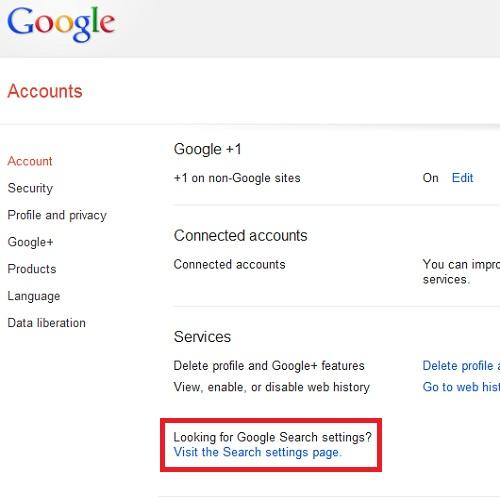Select the '+1 on non-Google sites' label
500x500 pixels.
tap(237, 178)
